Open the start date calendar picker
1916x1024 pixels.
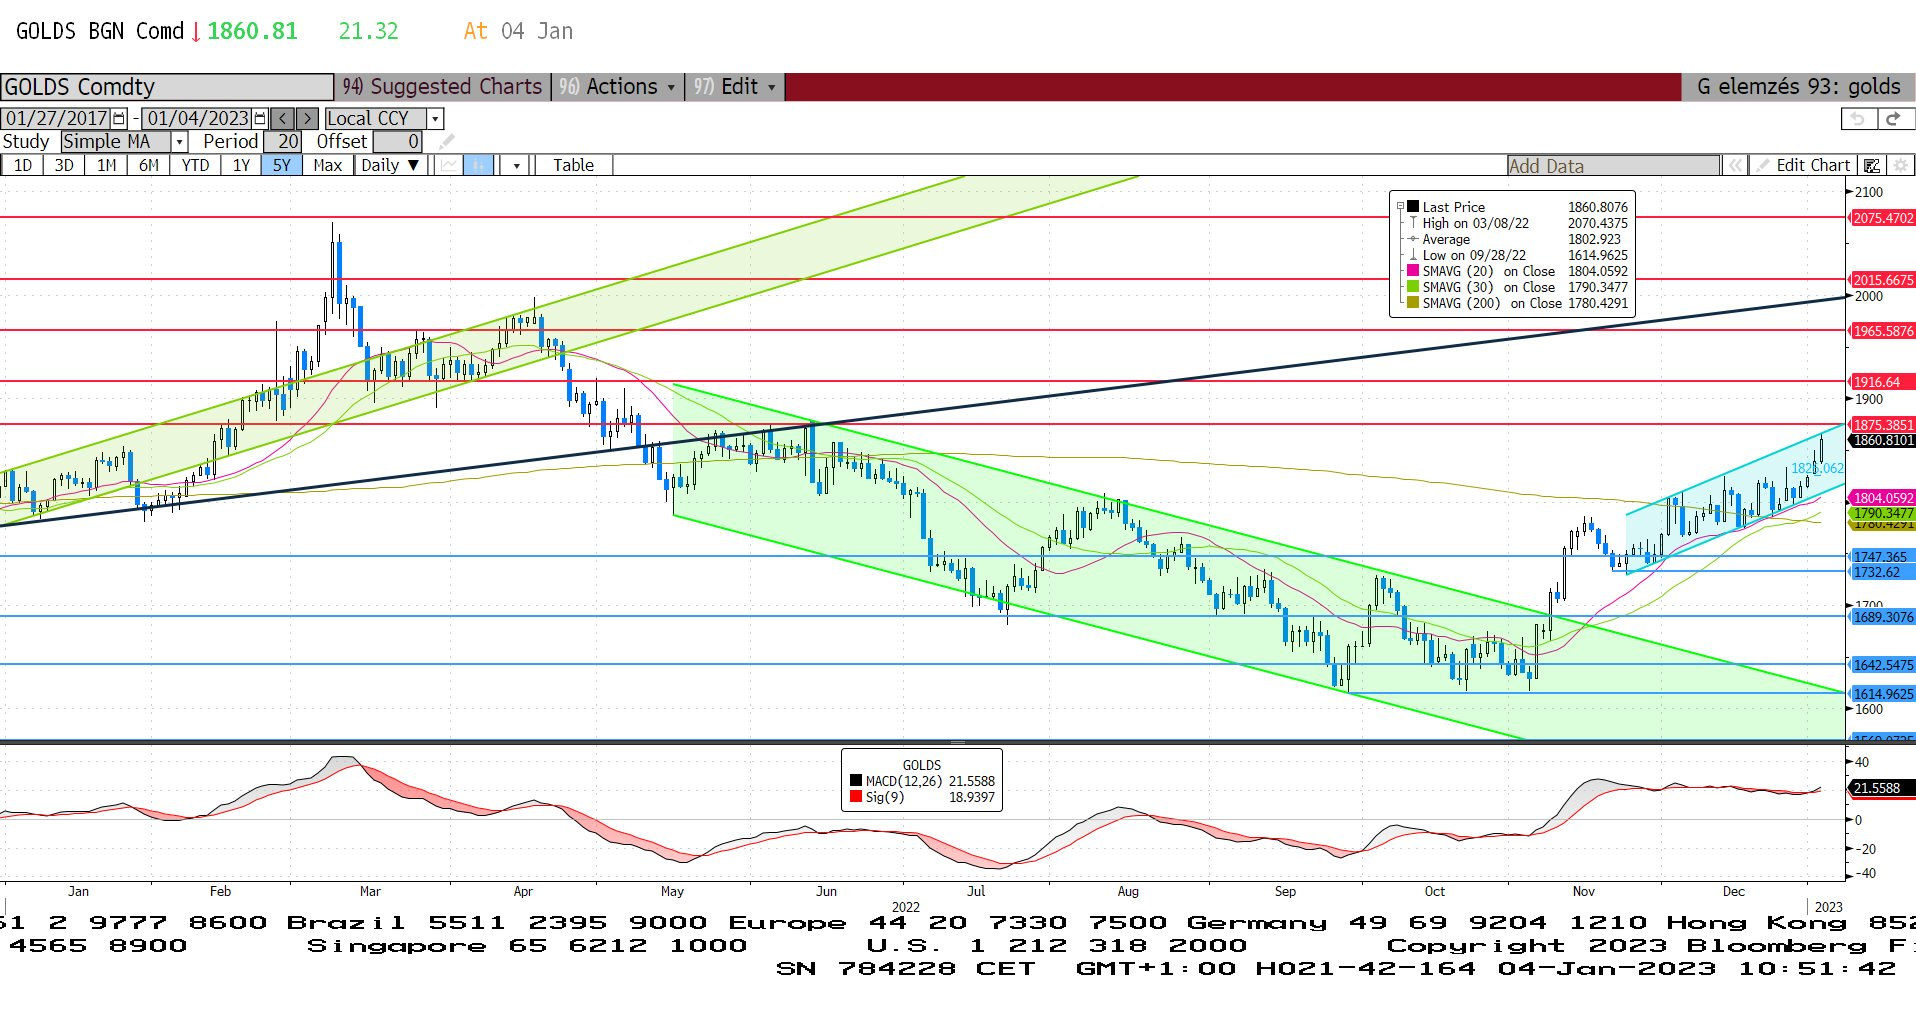(119, 118)
